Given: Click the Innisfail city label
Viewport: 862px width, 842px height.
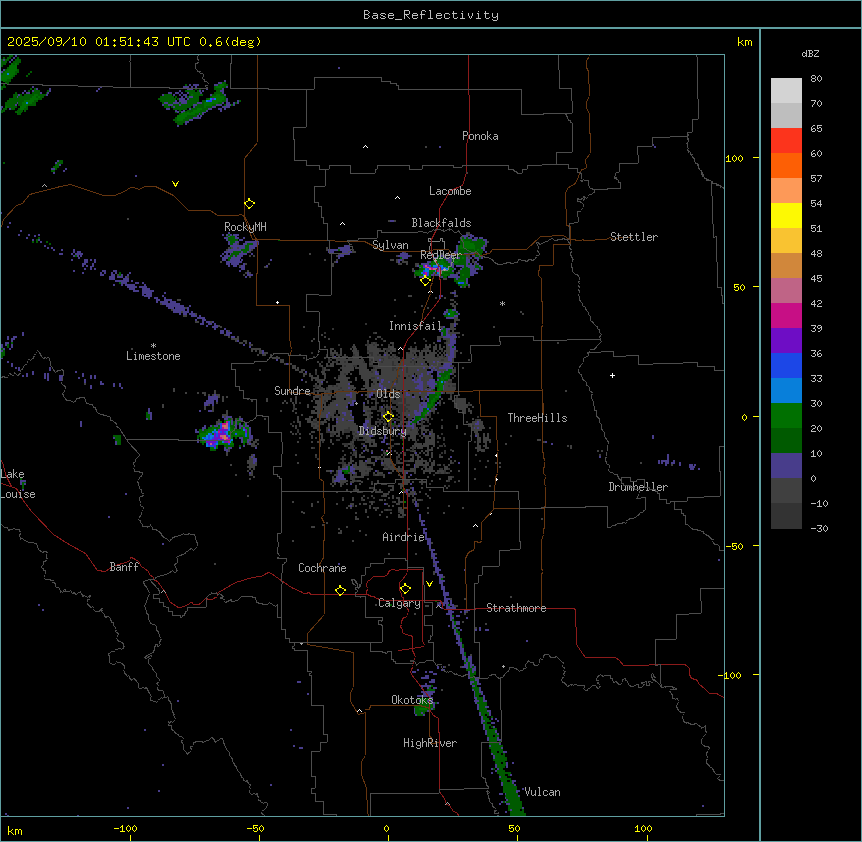Looking at the screenshot, I should point(415,326).
